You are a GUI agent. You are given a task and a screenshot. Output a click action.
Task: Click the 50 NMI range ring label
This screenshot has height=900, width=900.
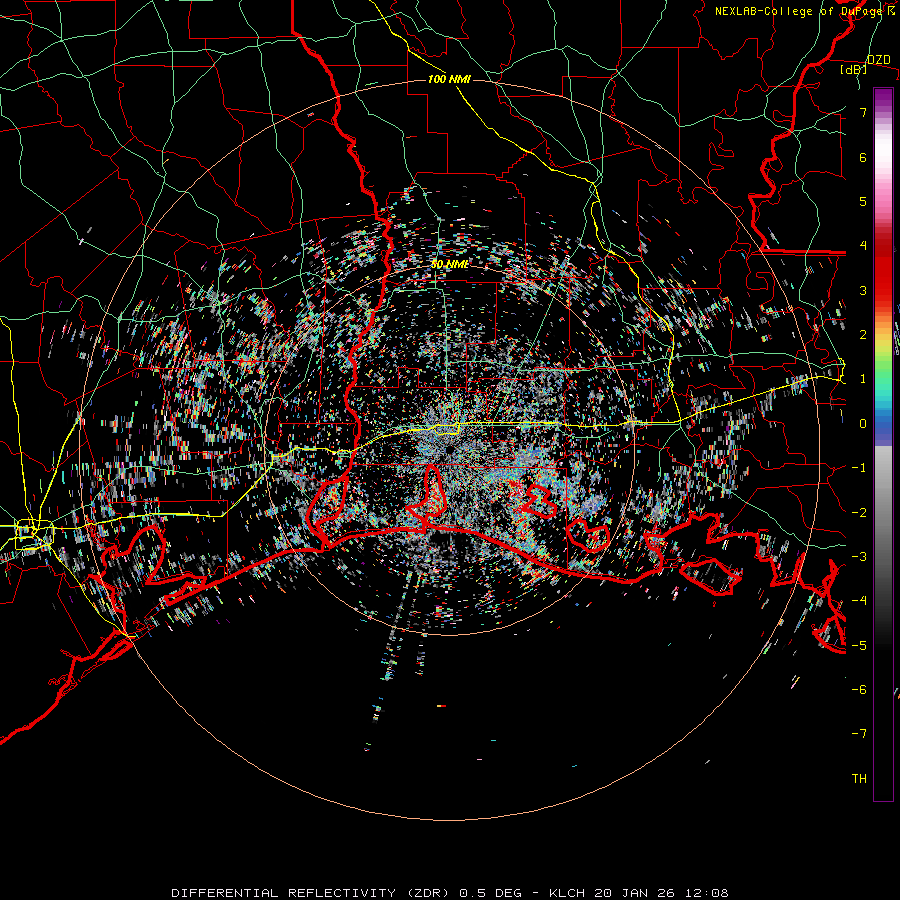coord(449,264)
